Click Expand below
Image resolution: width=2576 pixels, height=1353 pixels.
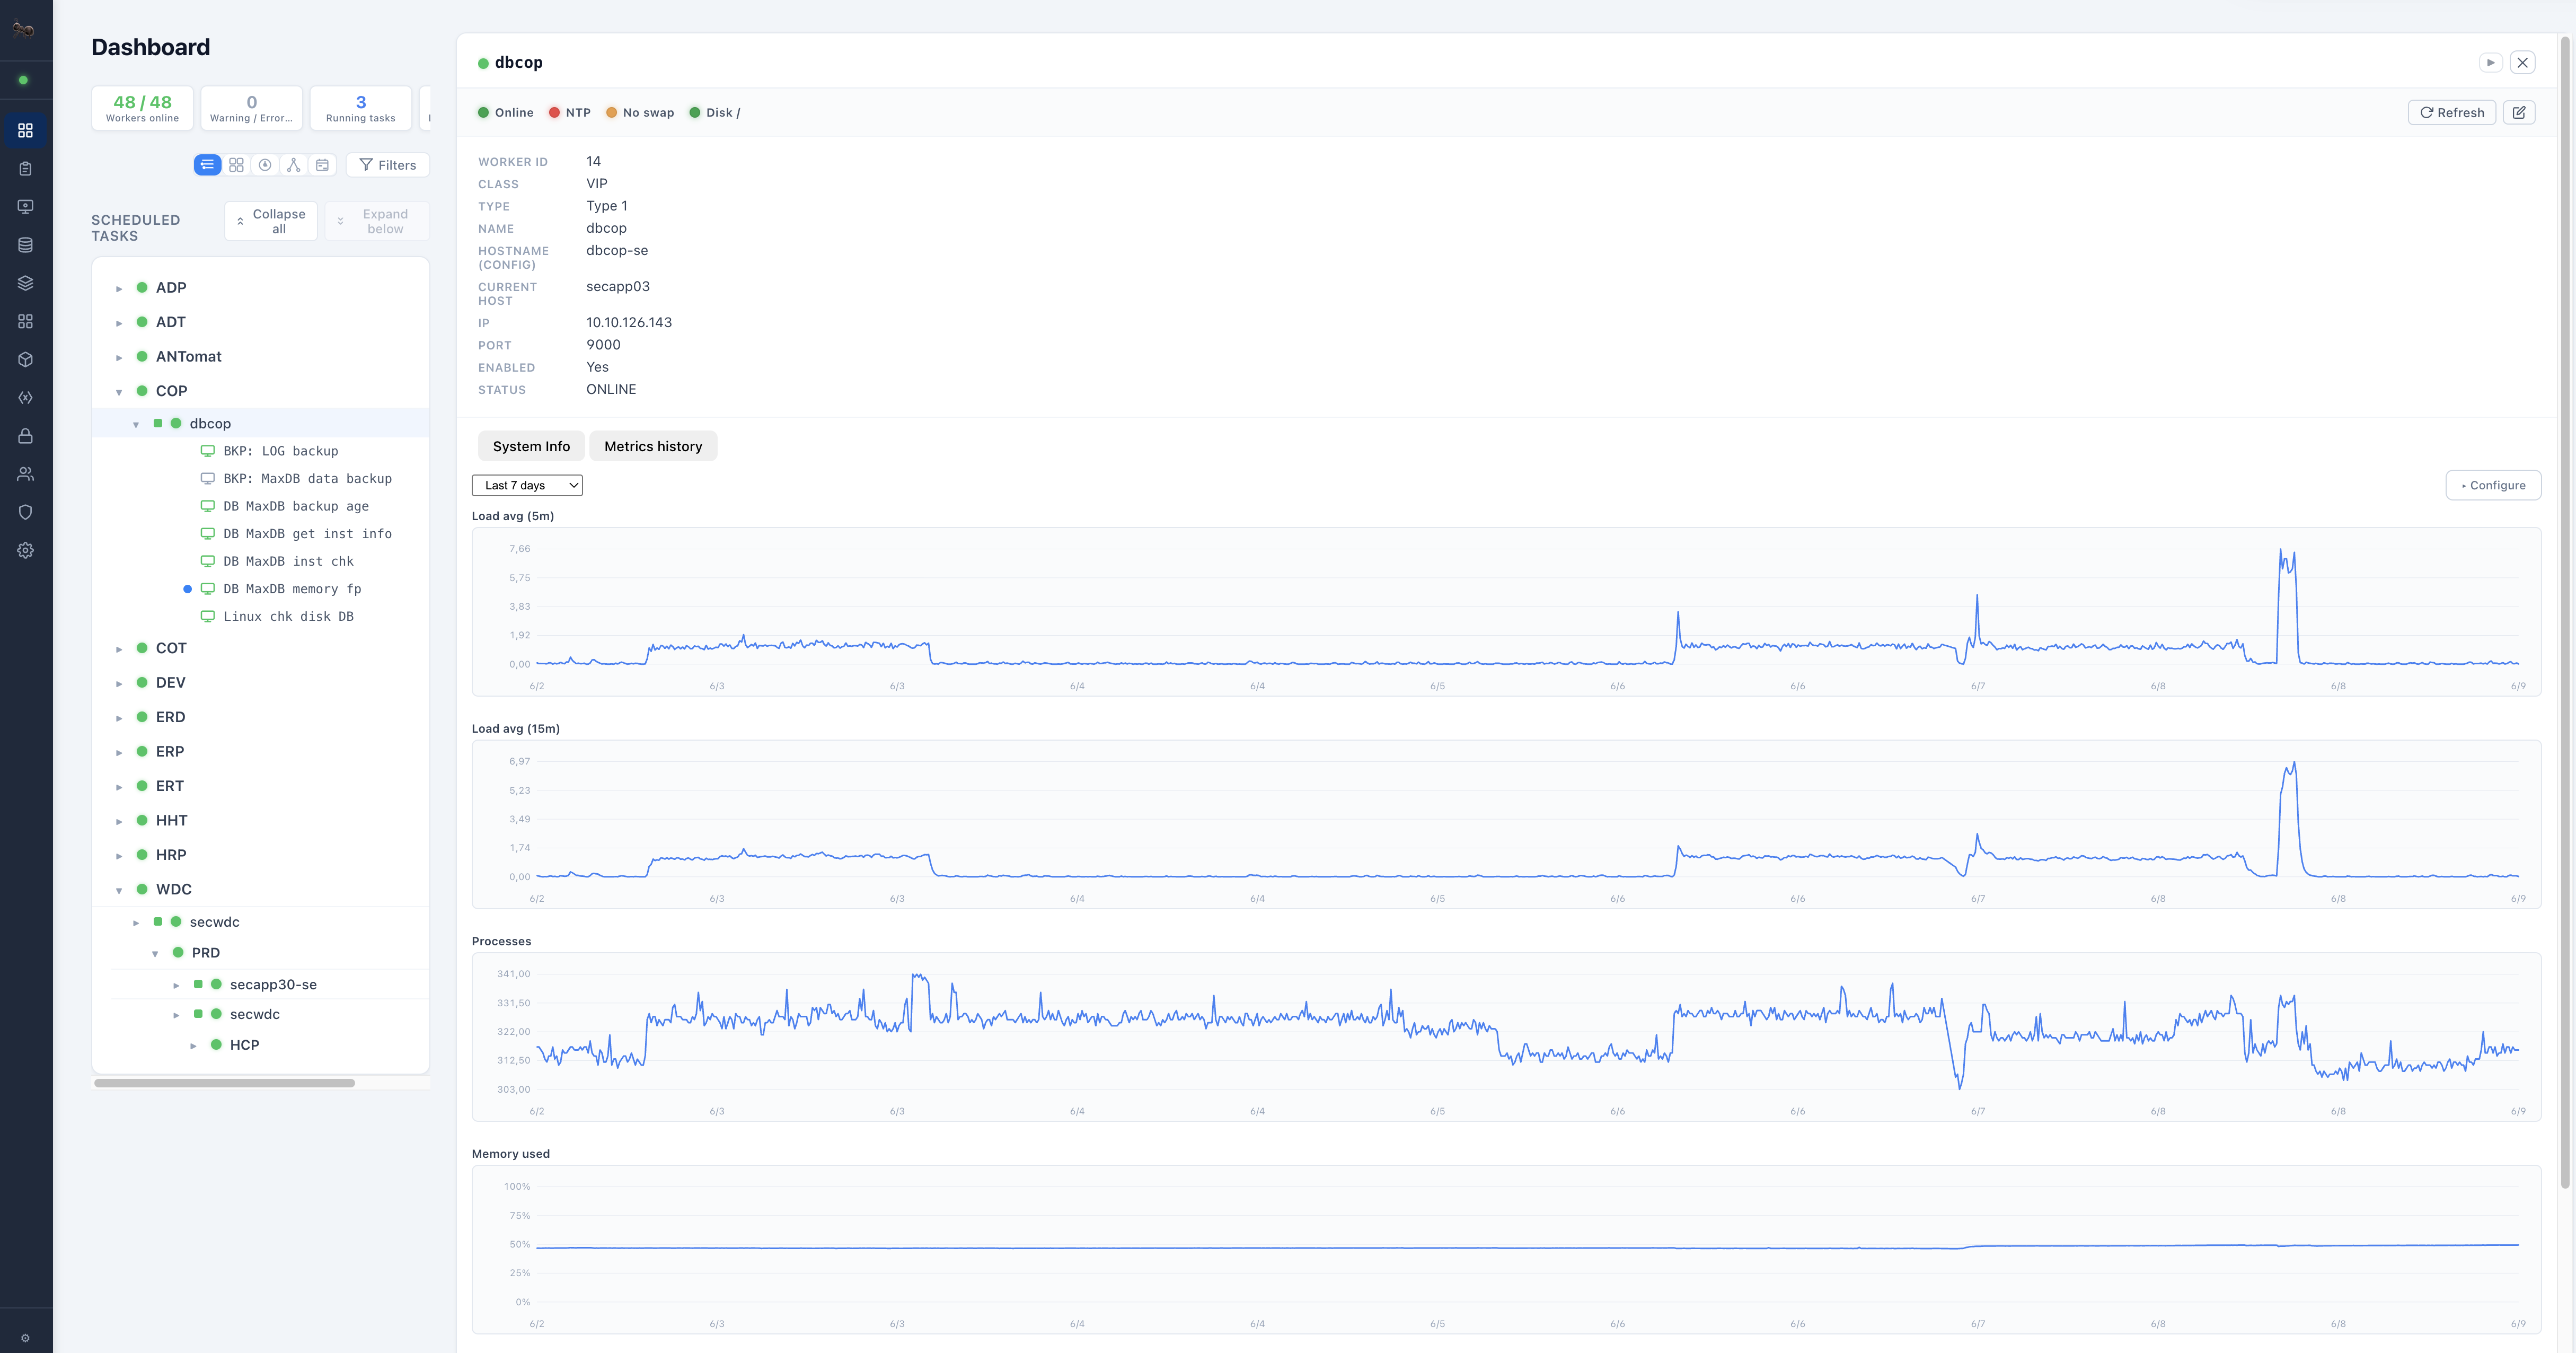pos(377,221)
